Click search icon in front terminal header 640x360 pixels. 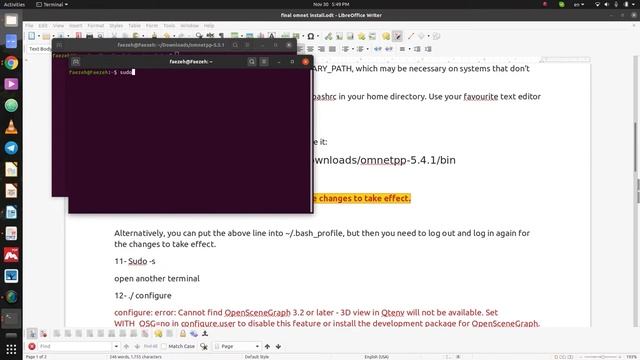point(252,62)
